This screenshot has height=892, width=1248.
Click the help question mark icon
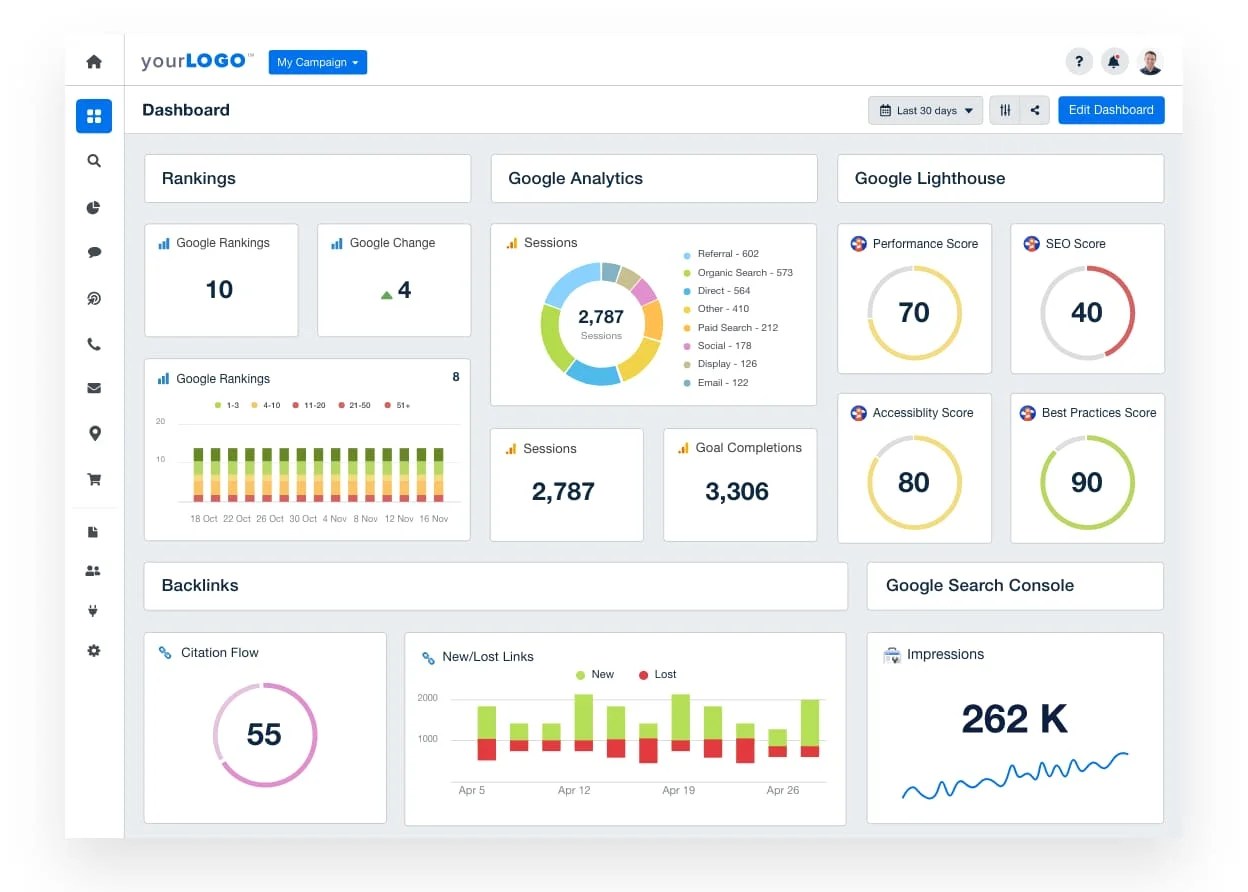coord(1078,62)
